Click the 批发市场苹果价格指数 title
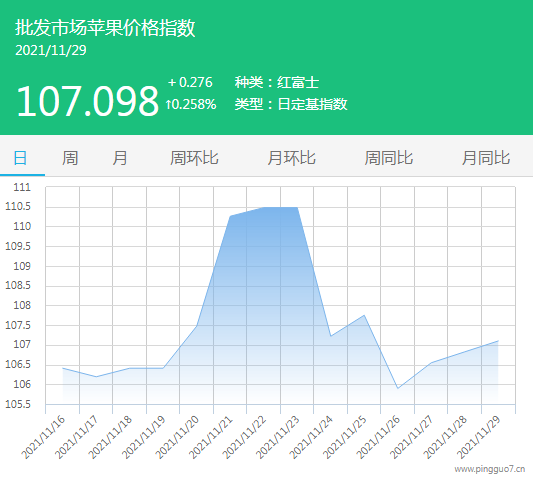Image resolution: width=533 pixels, height=478 pixels. point(105,28)
